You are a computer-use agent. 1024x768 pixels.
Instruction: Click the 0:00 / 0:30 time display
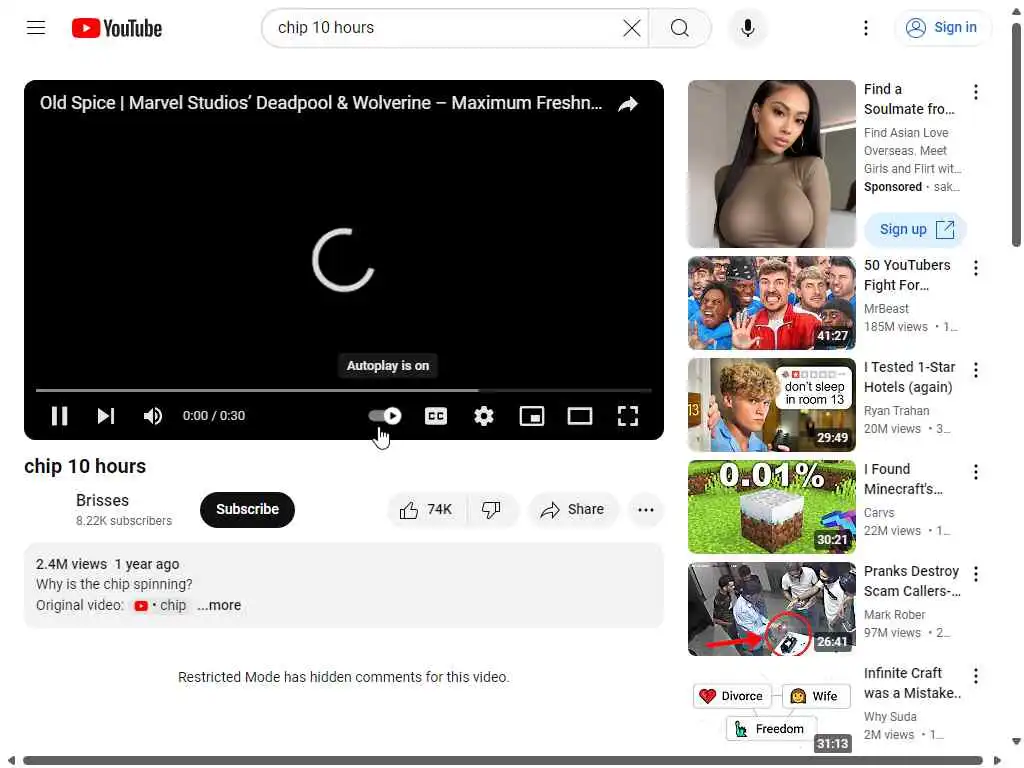tap(214, 416)
